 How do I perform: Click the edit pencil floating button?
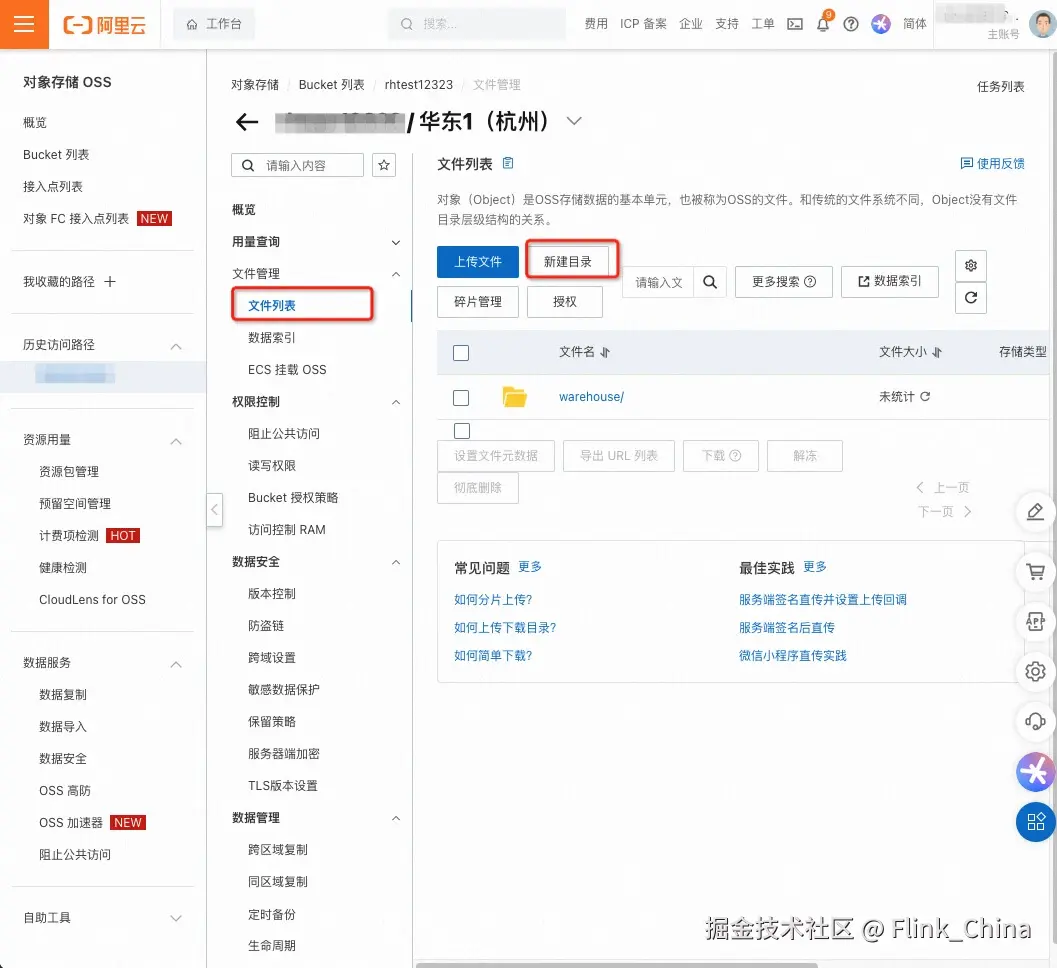tap(1035, 512)
